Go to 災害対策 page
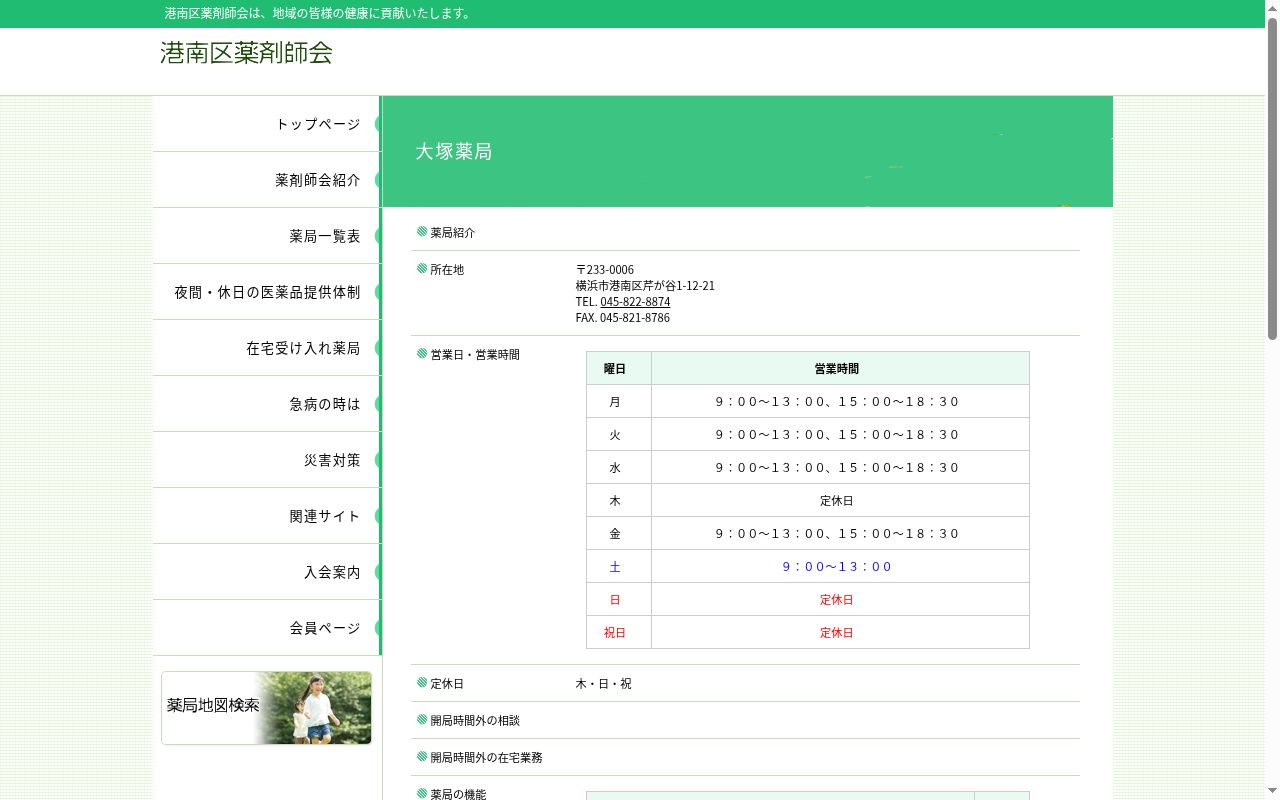The width and height of the screenshot is (1280, 800). click(x=267, y=460)
